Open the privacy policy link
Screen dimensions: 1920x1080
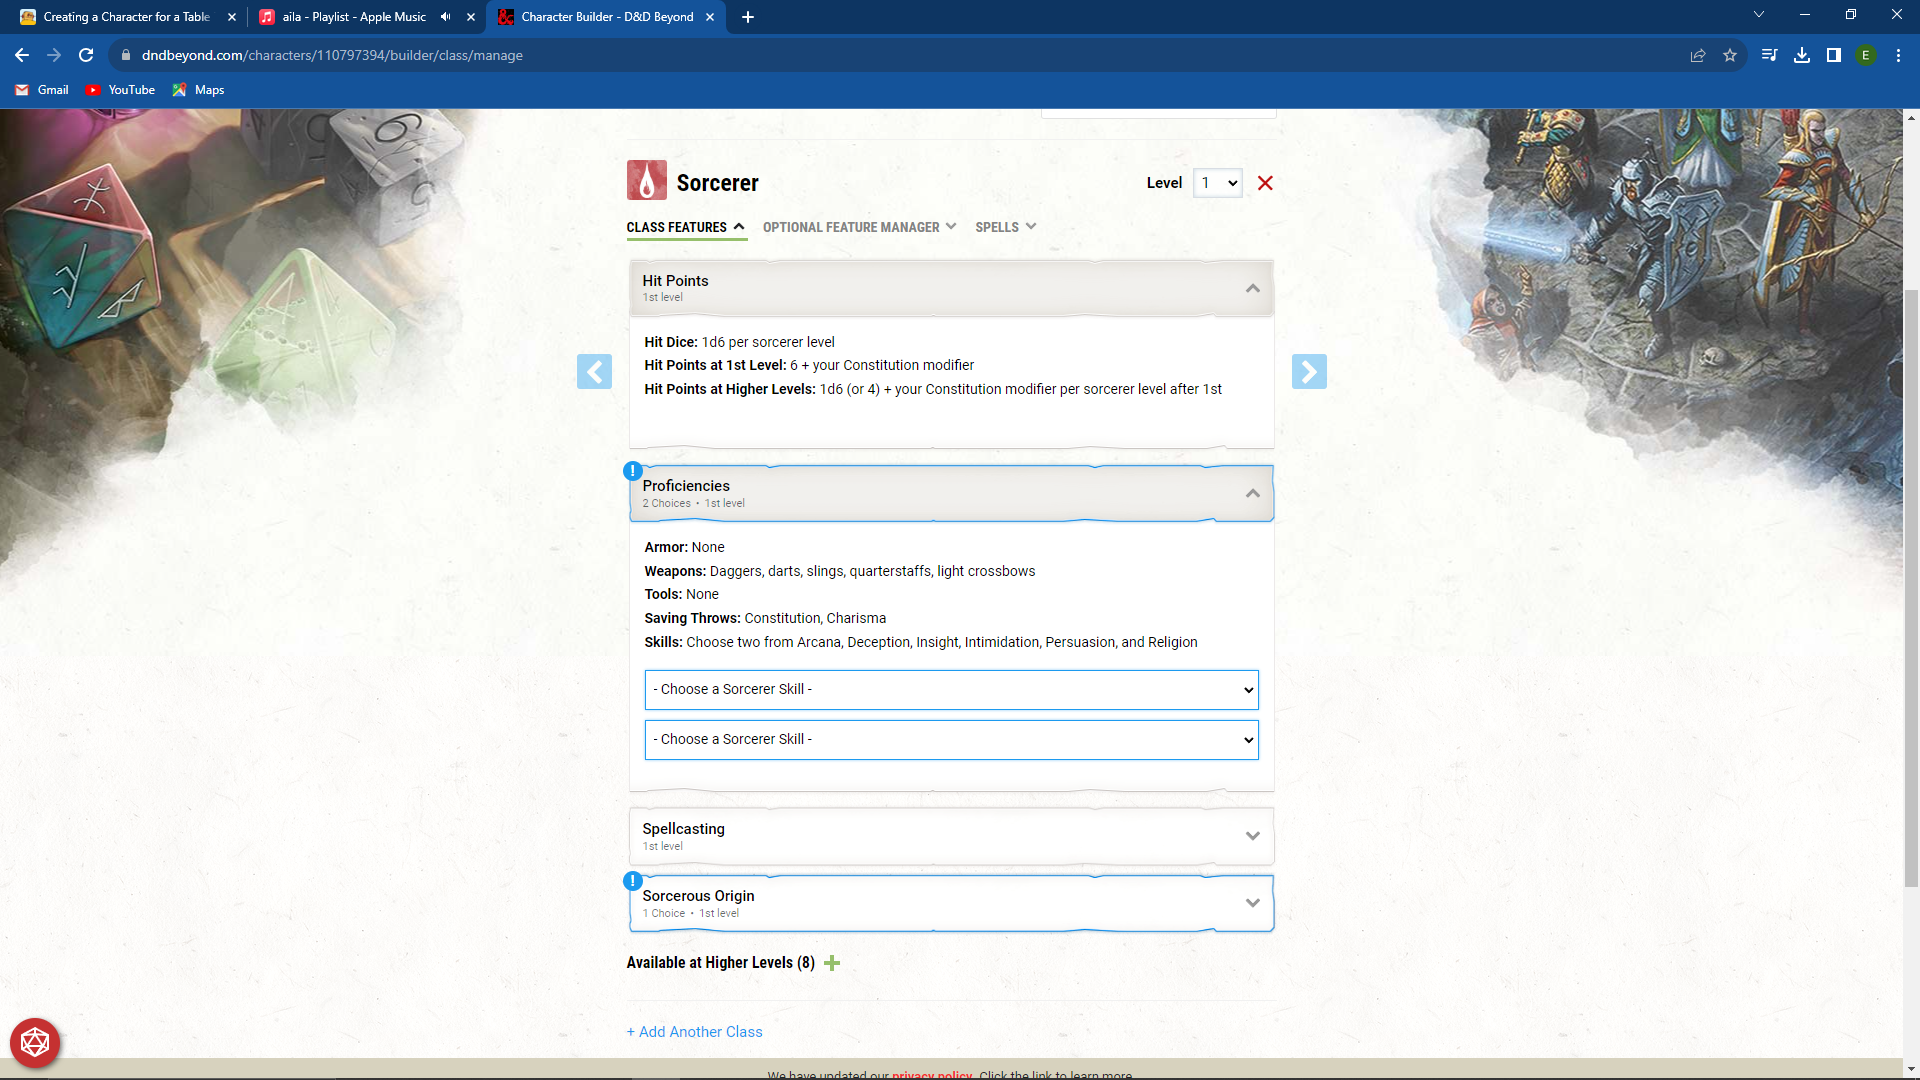pyautogui.click(x=931, y=1074)
